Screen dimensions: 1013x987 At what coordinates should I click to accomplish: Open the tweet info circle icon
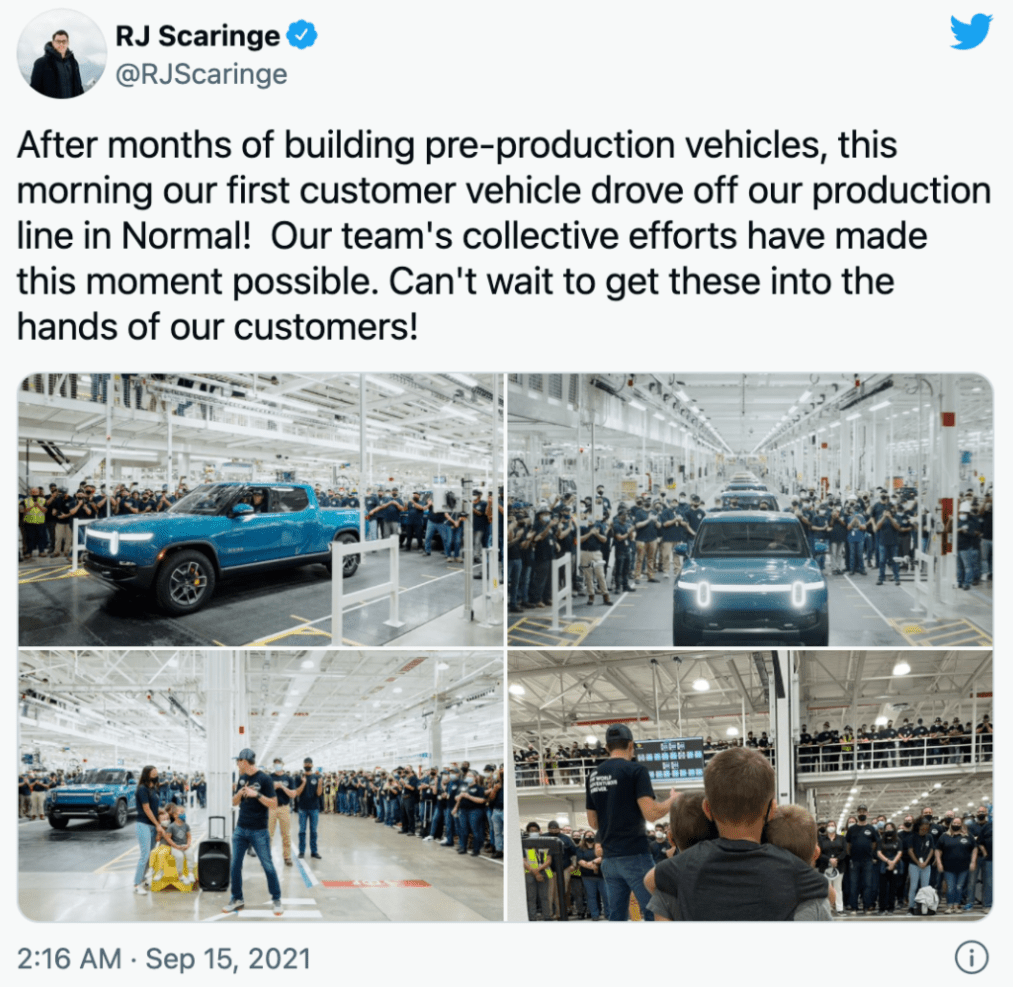(971, 957)
